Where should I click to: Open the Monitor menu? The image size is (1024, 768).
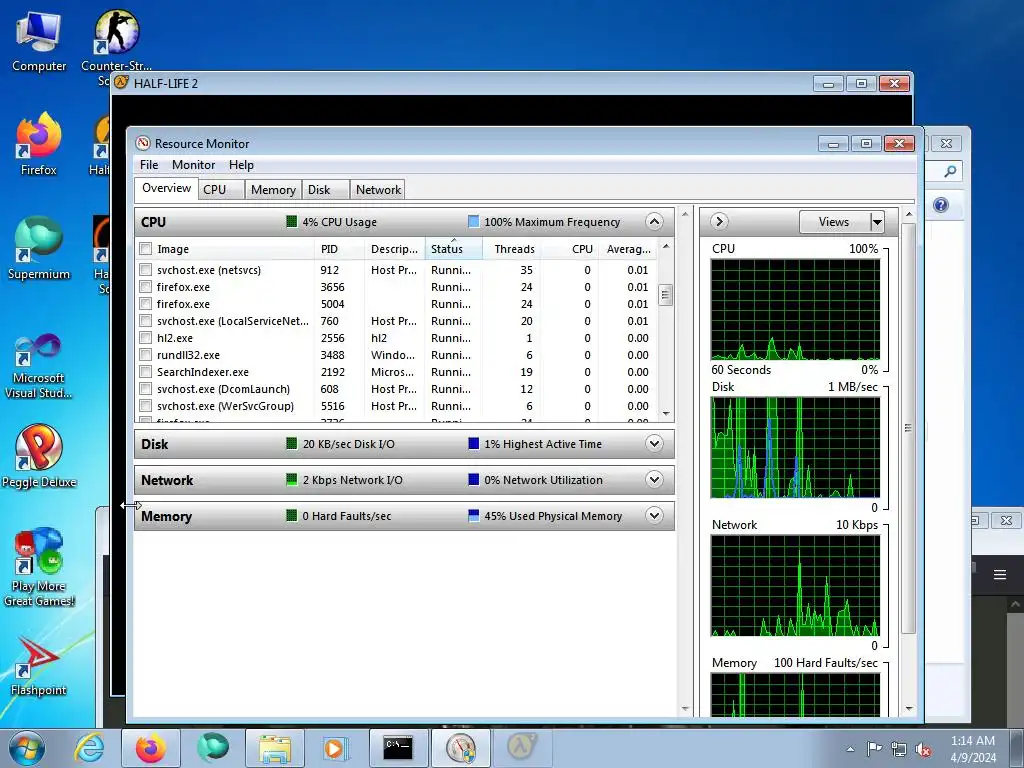pos(193,165)
